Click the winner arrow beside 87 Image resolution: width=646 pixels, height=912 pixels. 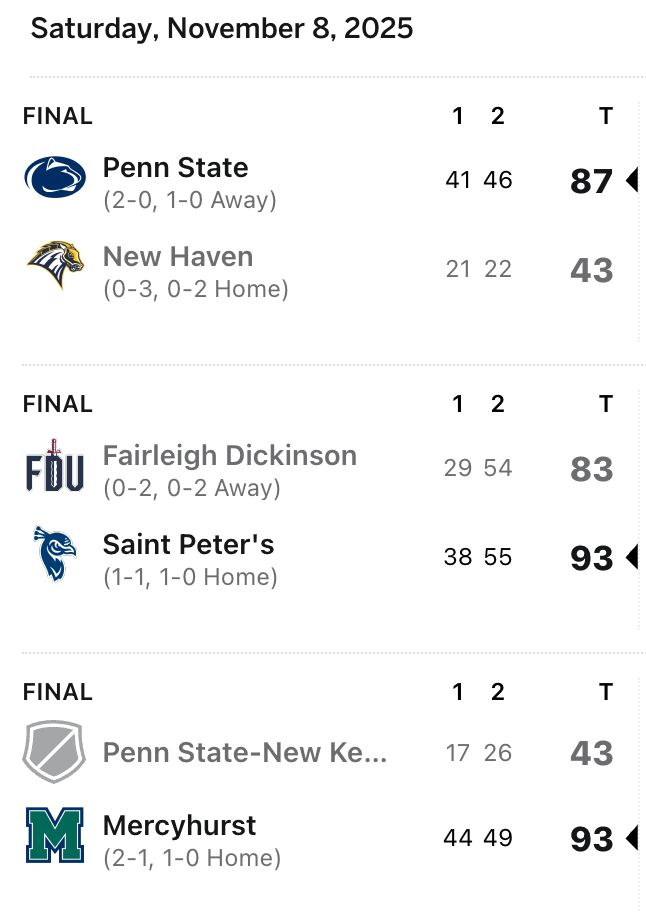[632, 179]
